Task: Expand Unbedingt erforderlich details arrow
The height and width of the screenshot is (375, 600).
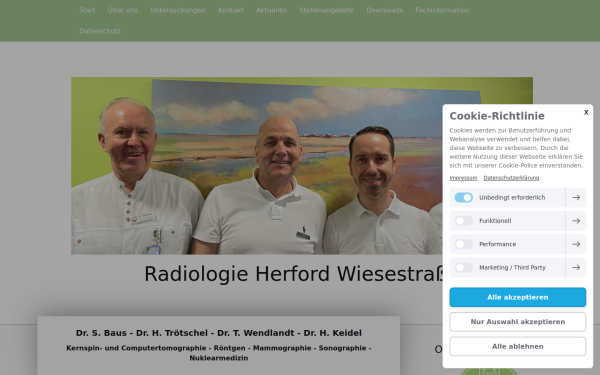Action: coord(576,197)
